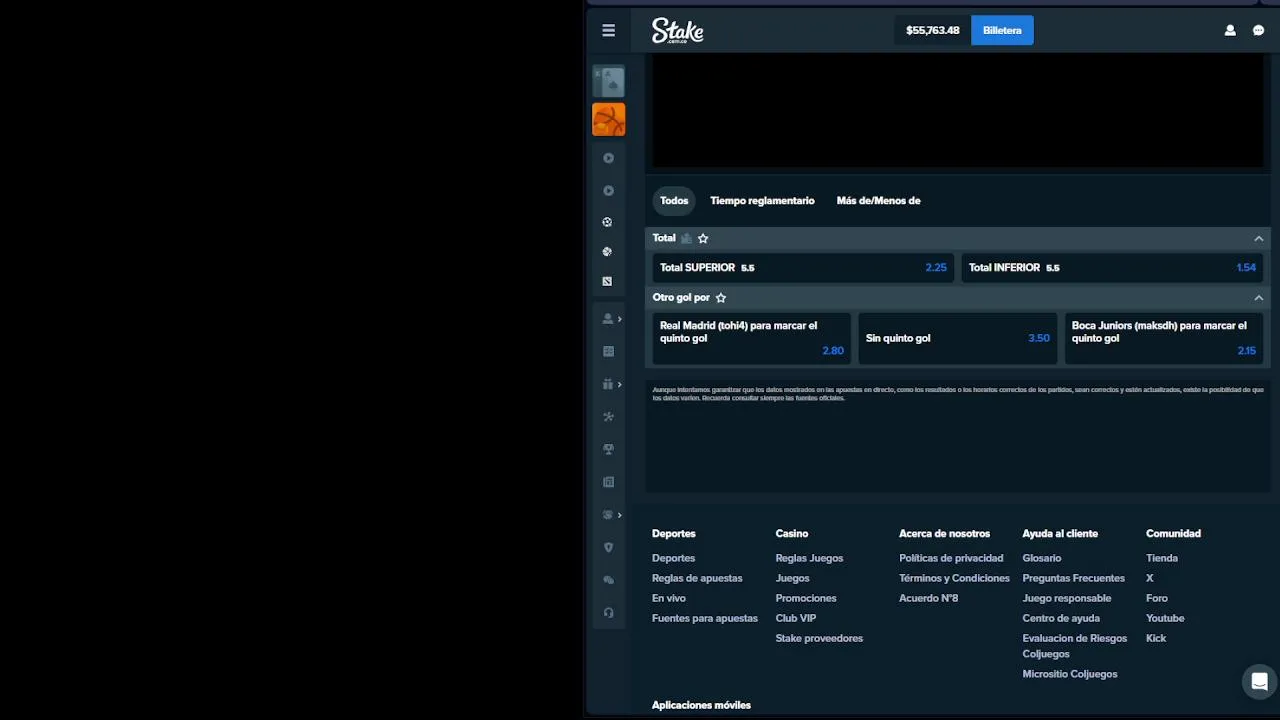The width and height of the screenshot is (1280, 720).
Task: Switch to Más de/Menos de tab
Action: click(x=878, y=200)
